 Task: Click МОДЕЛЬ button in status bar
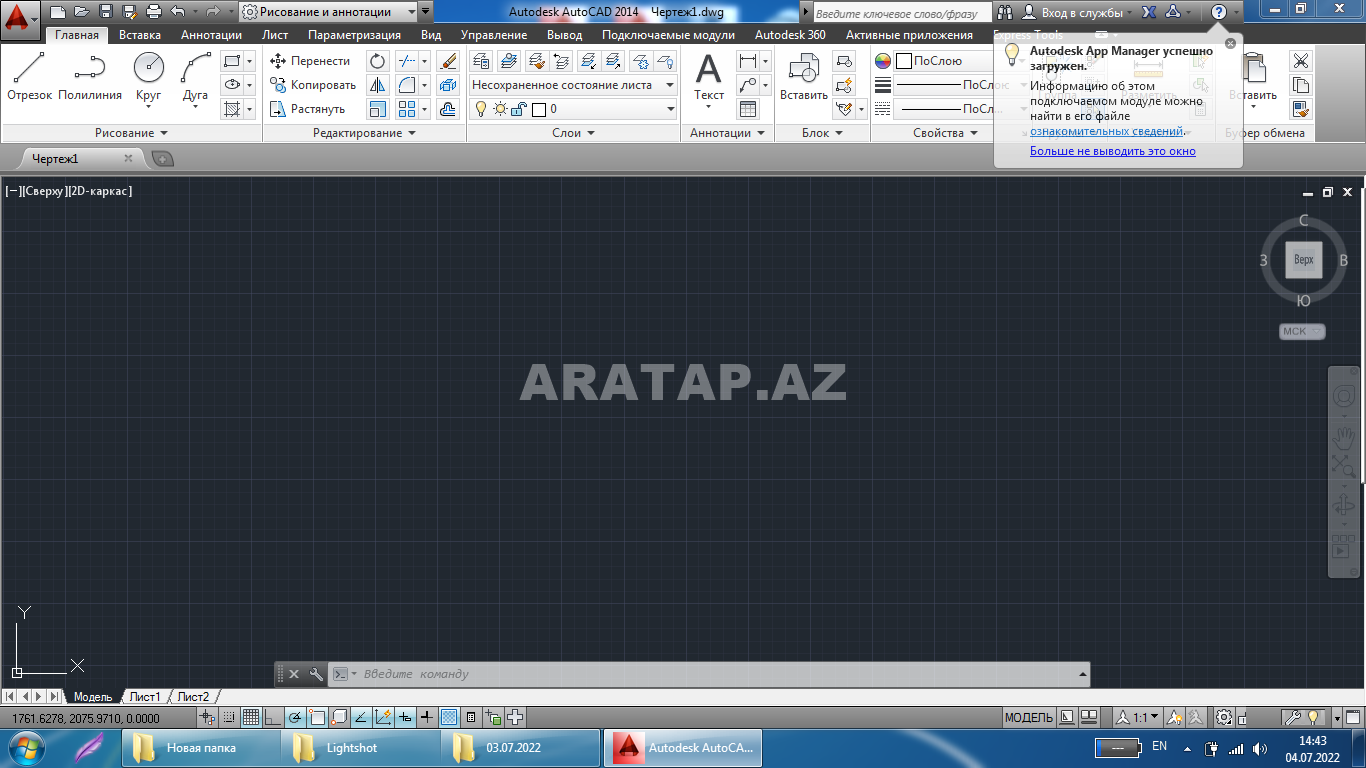[x=1028, y=717]
